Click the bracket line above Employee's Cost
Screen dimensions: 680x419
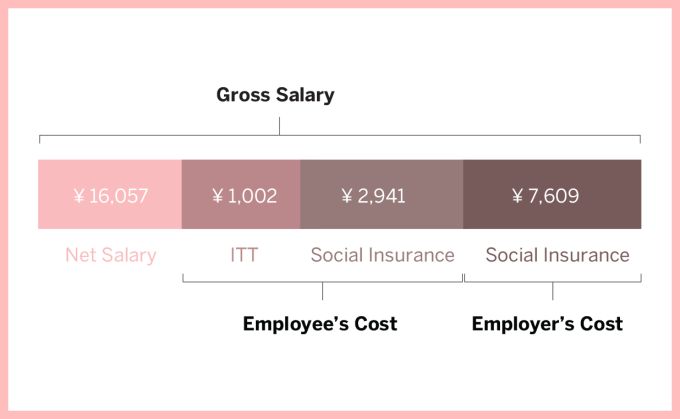pos(260,281)
